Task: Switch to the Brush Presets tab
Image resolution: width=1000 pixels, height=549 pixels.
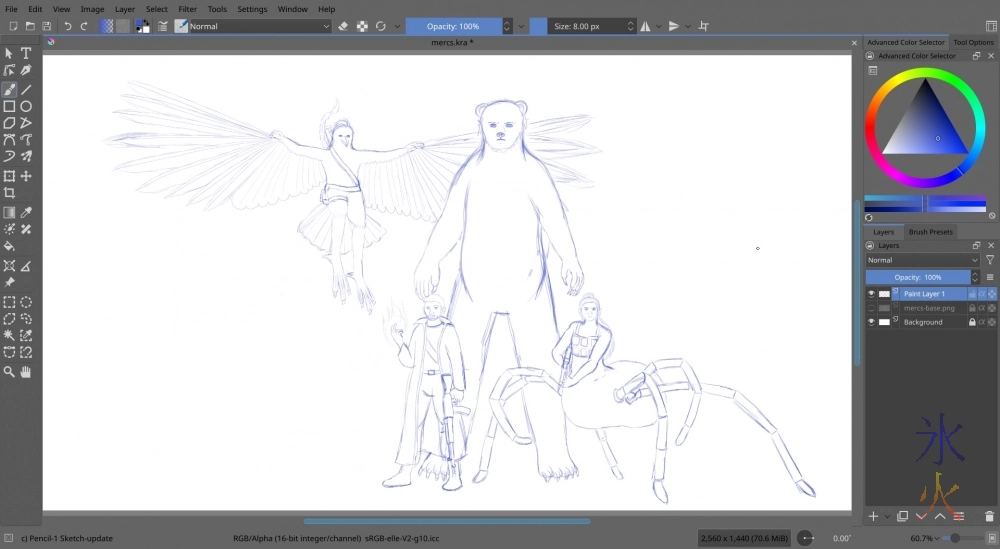Action: click(x=929, y=232)
